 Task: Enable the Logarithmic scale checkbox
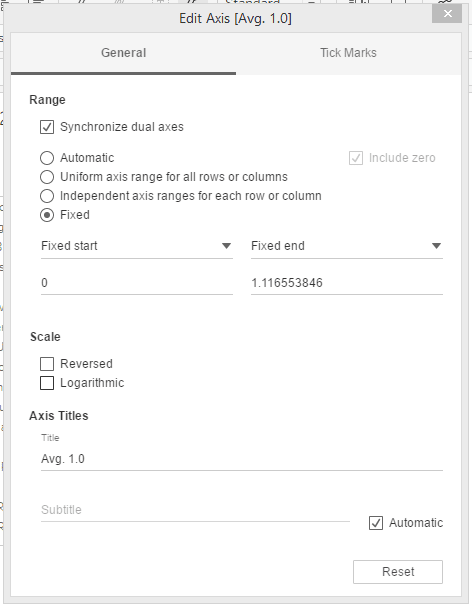47,383
